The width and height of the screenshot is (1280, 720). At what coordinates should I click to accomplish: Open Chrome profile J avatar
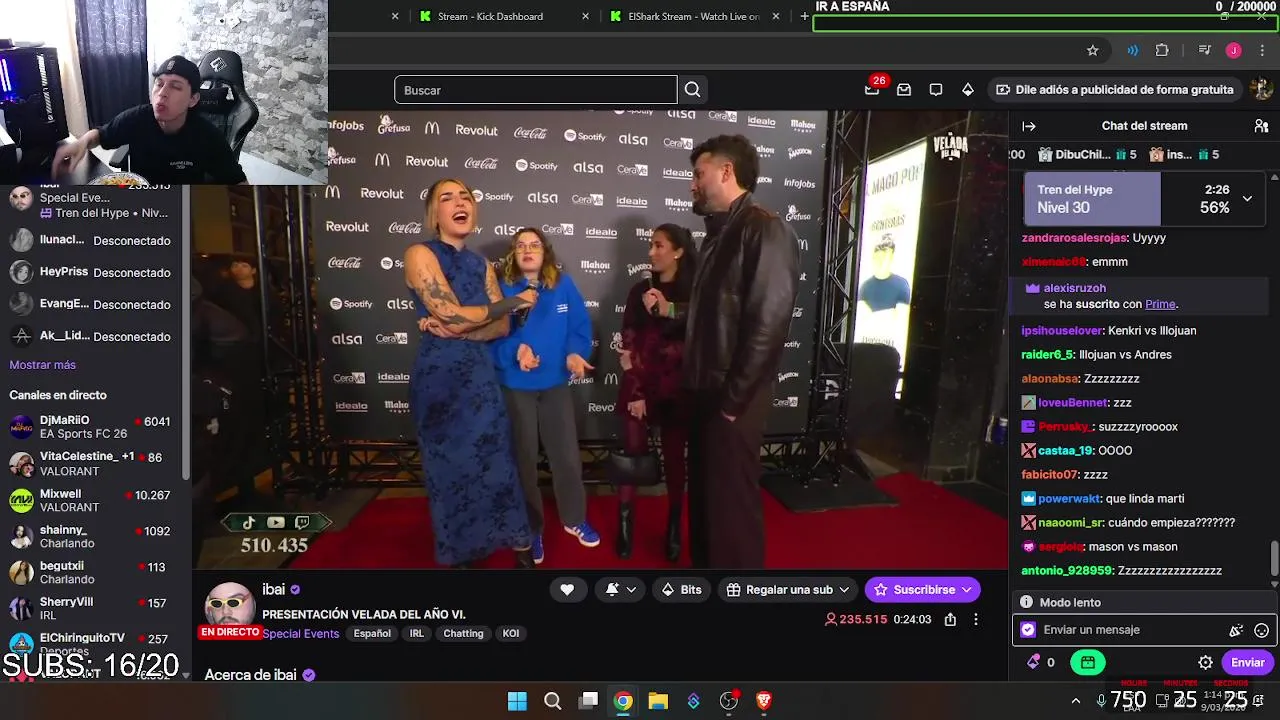click(x=1234, y=50)
